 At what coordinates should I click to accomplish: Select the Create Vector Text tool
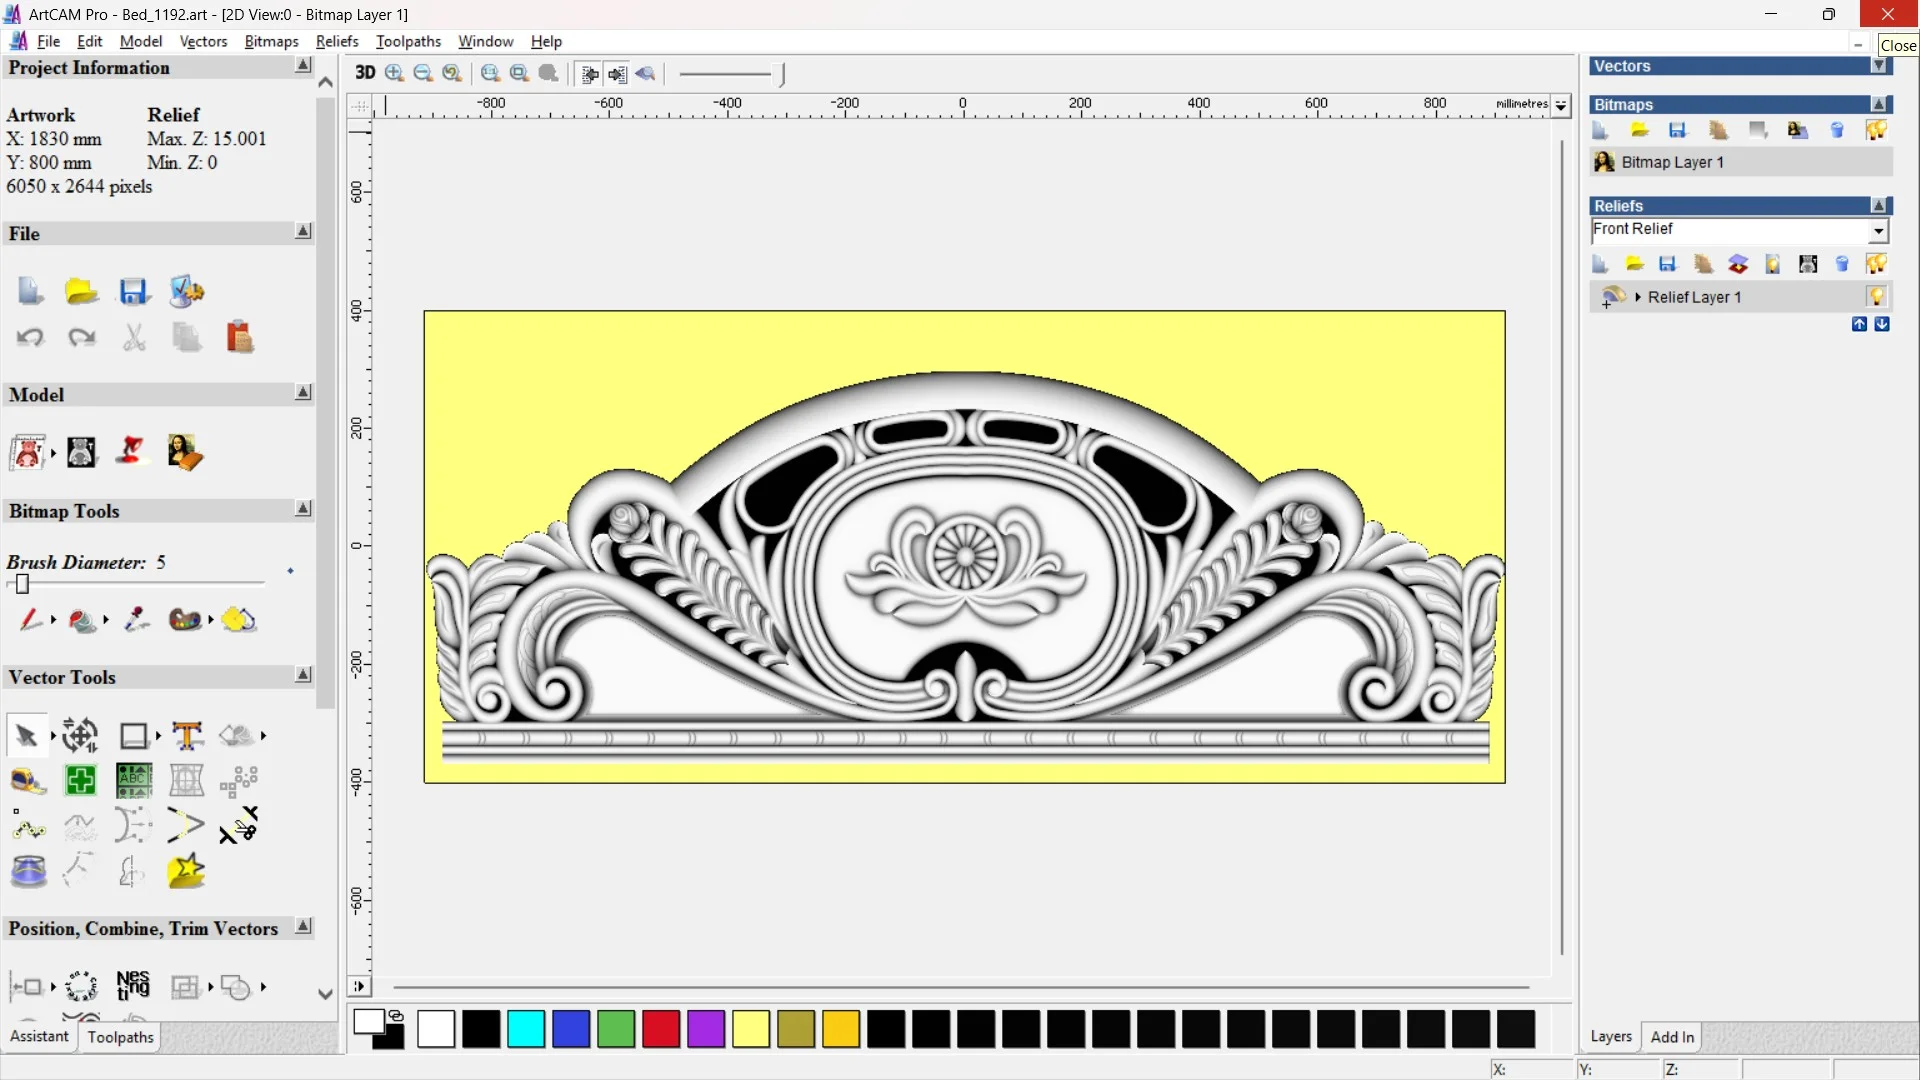187,736
